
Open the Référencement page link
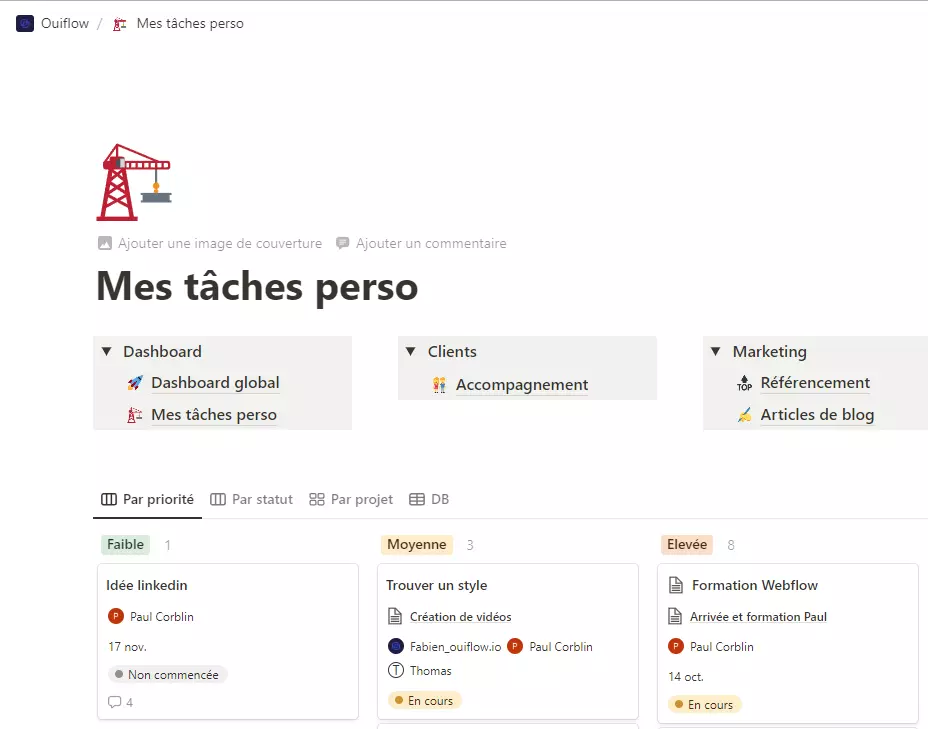816,383
